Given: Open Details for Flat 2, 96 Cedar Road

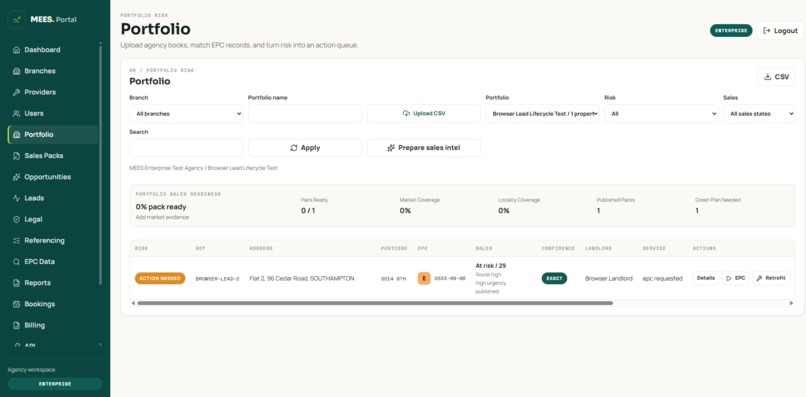Looking at the screenshot, I should [x=705, y=278].
